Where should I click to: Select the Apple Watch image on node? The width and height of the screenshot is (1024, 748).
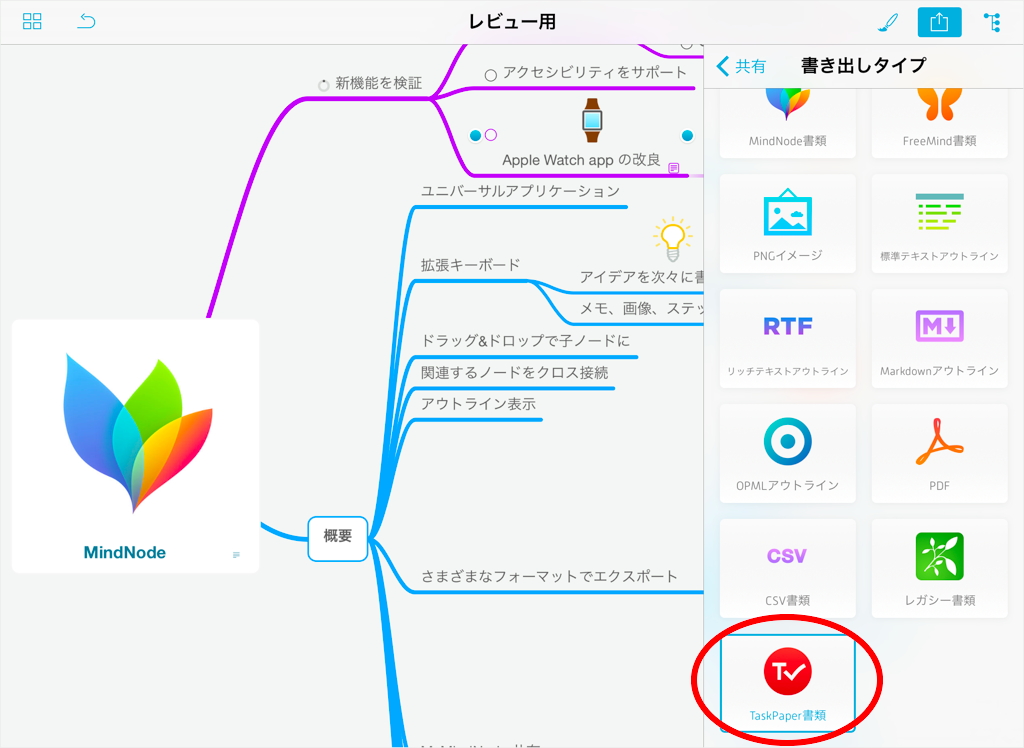(x=592, y=120)
